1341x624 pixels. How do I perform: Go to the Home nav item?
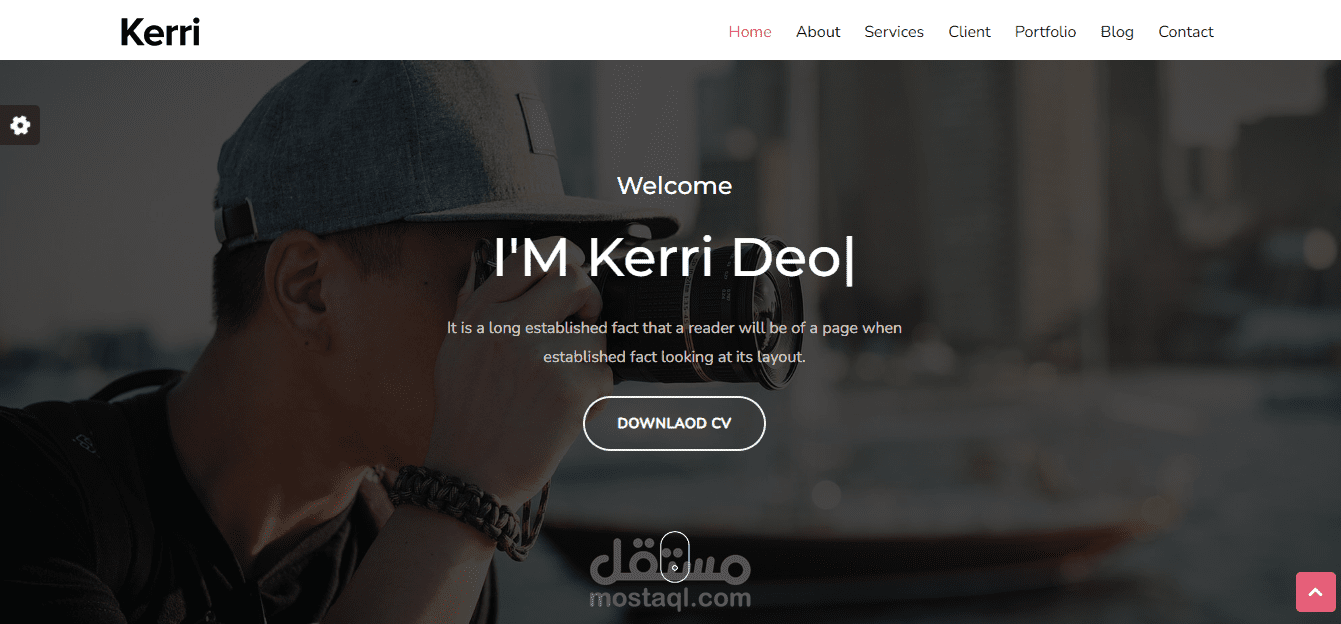(750, 32)
